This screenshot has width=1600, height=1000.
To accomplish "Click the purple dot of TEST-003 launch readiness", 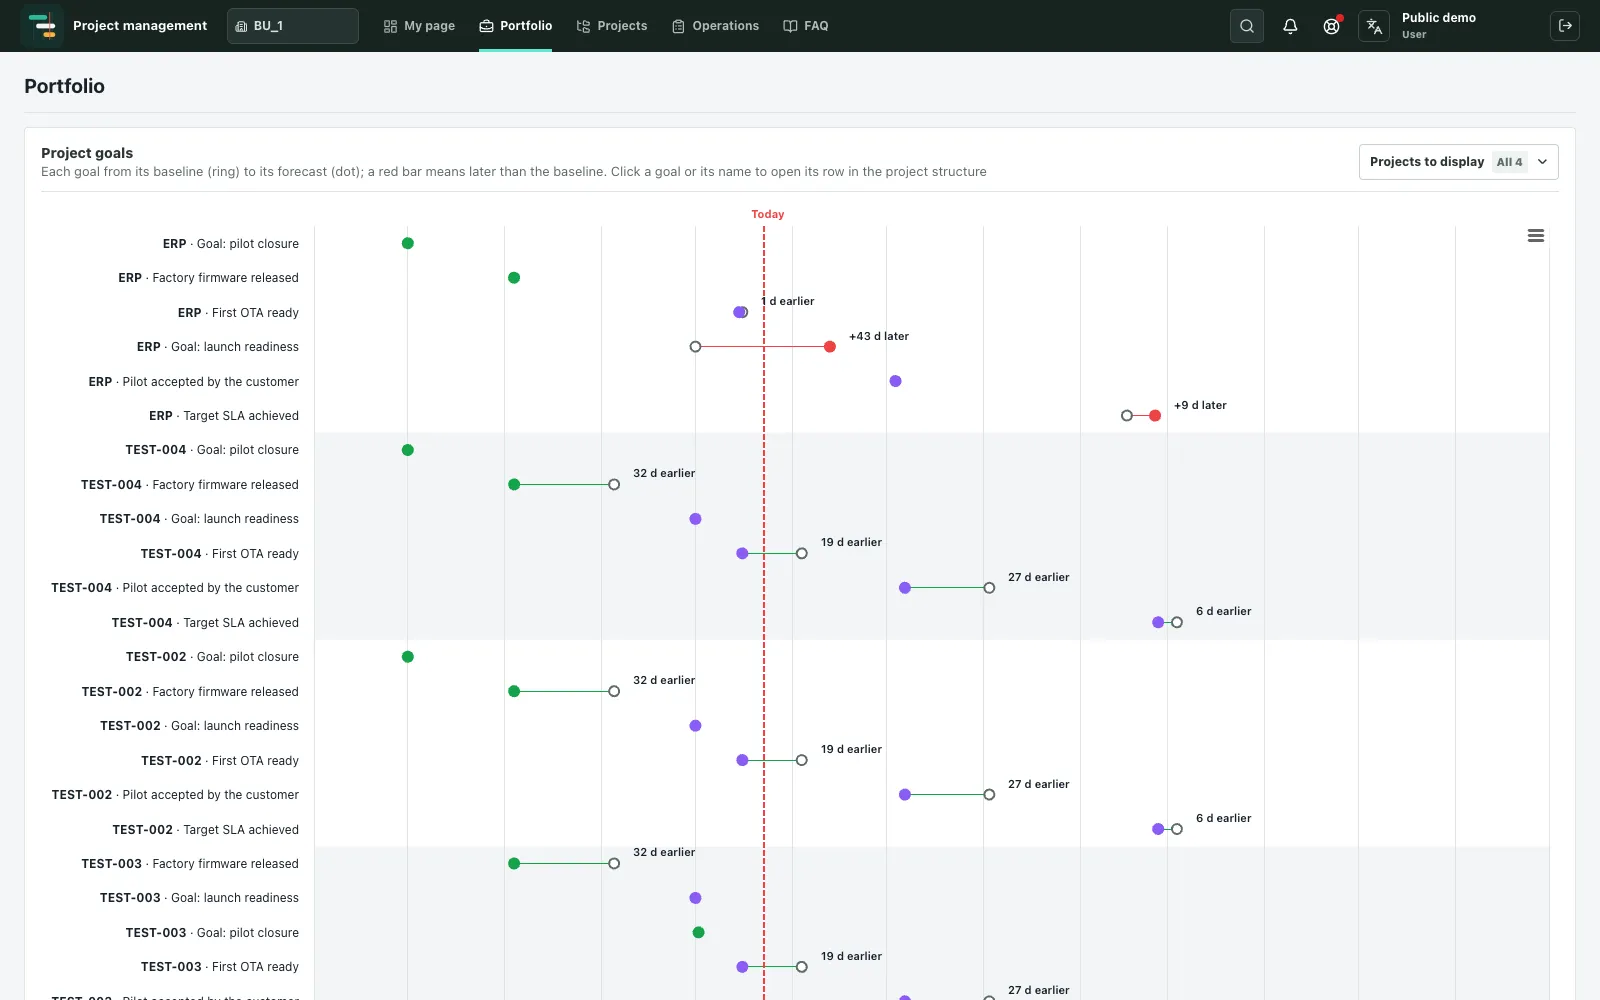I will click(x=695, y=898).
